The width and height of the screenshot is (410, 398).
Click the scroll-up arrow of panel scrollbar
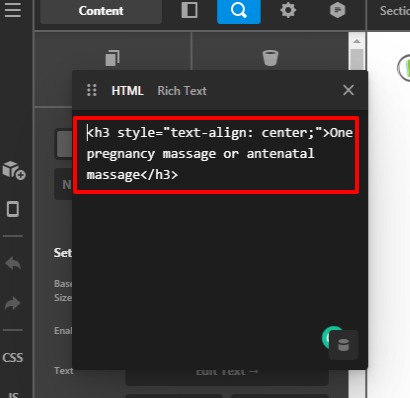coord(357,41)
